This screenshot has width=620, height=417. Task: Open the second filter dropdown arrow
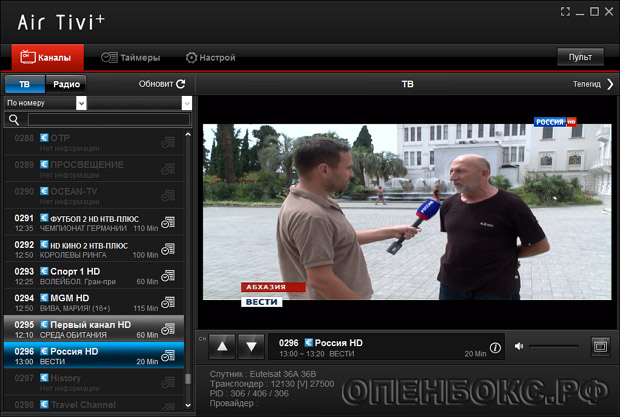click(x=187, y=104)
